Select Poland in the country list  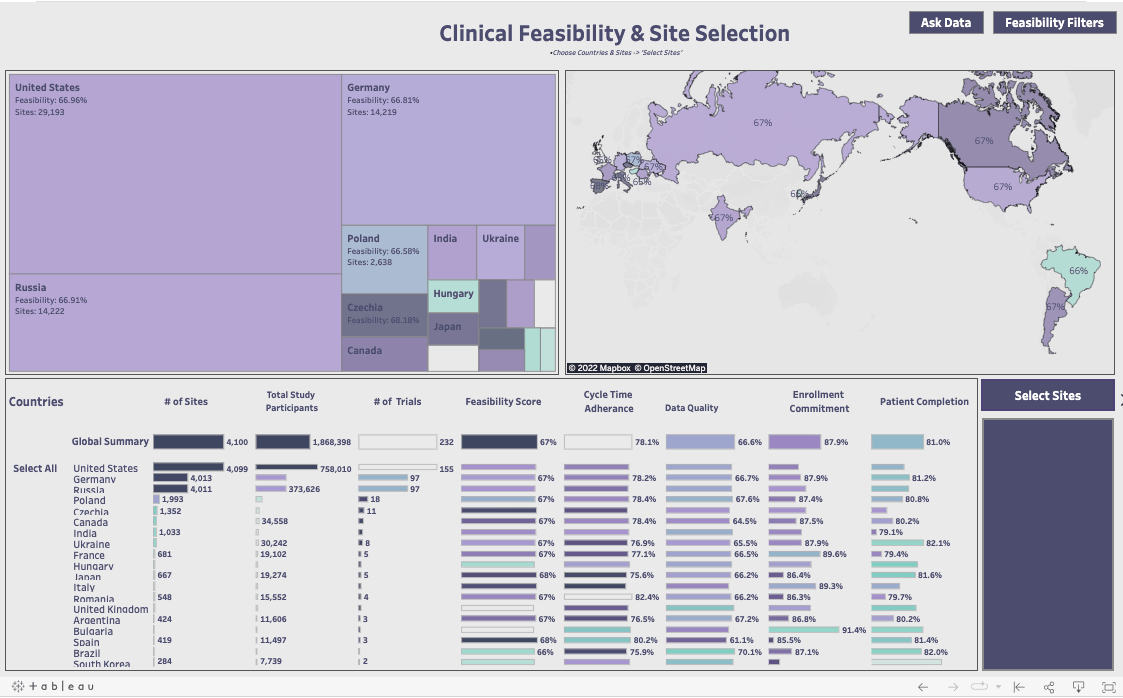point(89,500)
